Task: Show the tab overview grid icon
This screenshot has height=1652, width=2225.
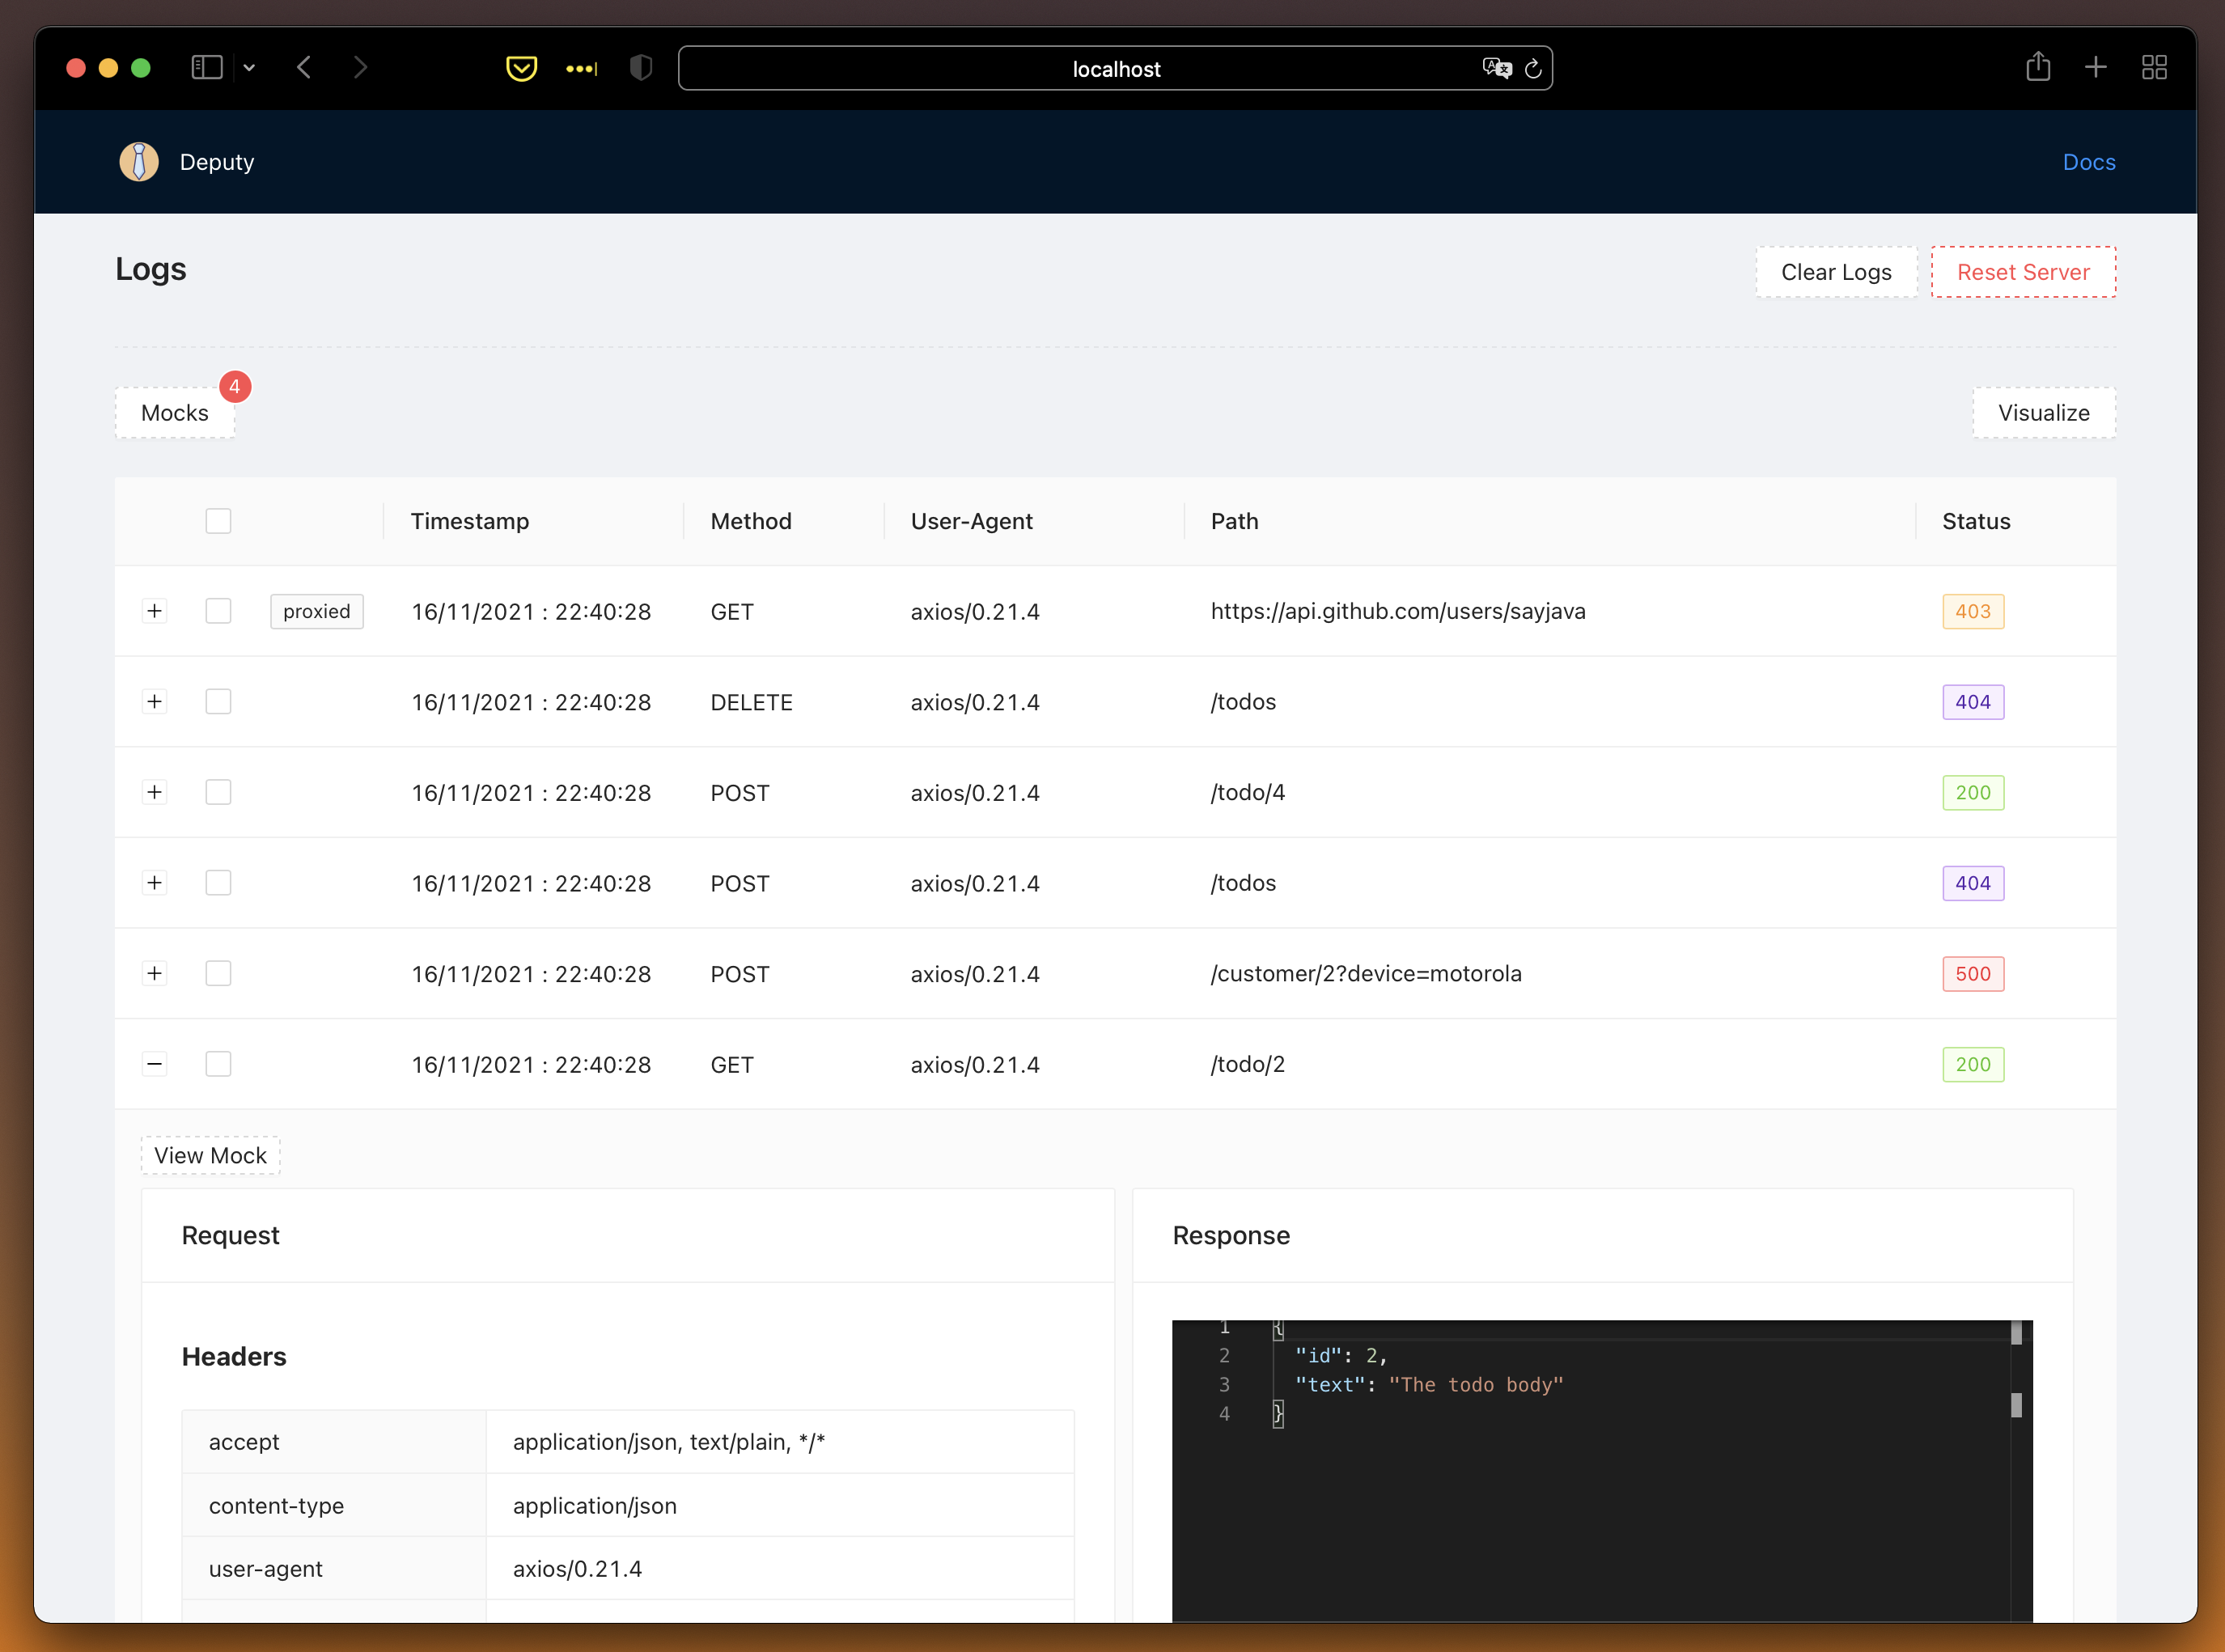Action: pyautogui.click(x=2154, y=68)
